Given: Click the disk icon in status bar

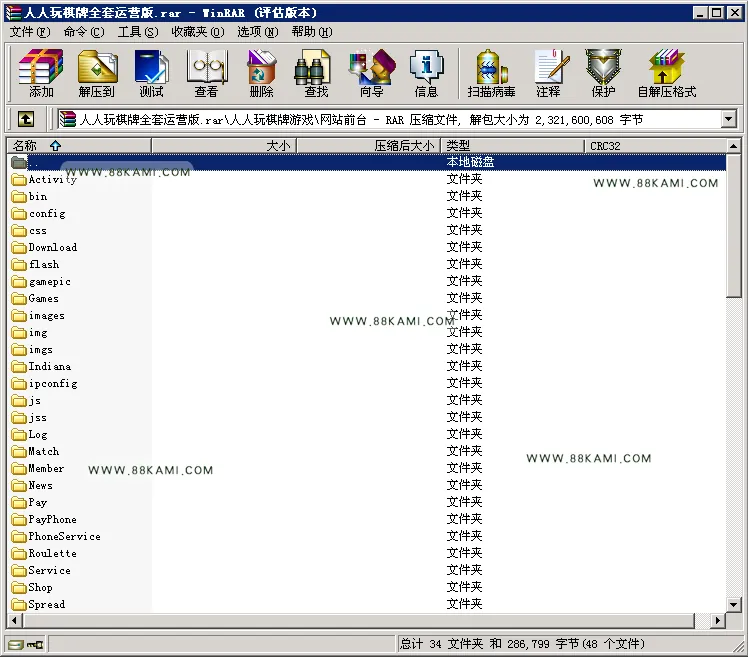Looking at the screenshot, I should (x=15, y=645).
